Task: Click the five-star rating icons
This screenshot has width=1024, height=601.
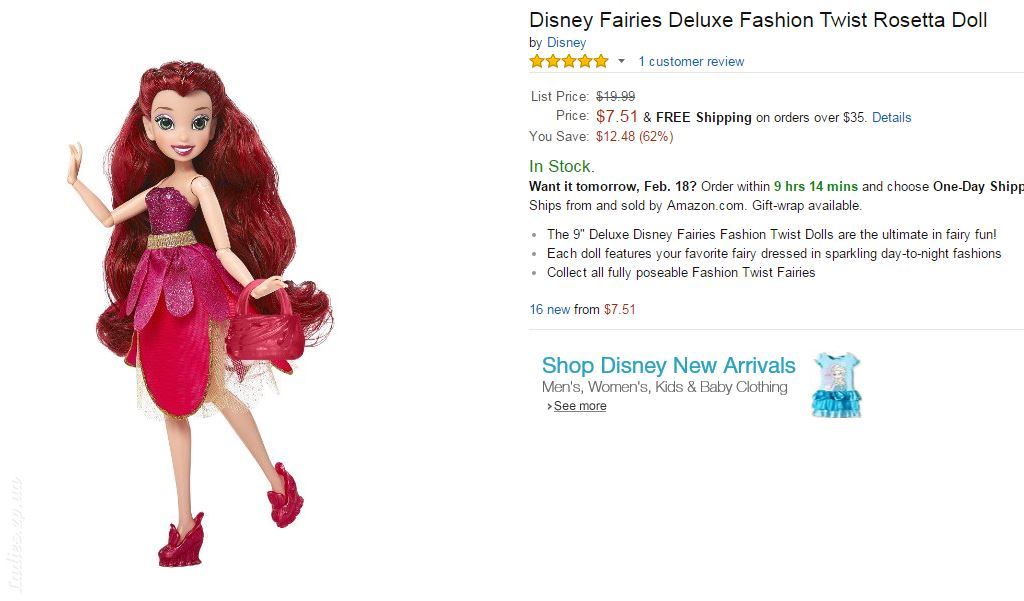Action: tap(569, 61)
